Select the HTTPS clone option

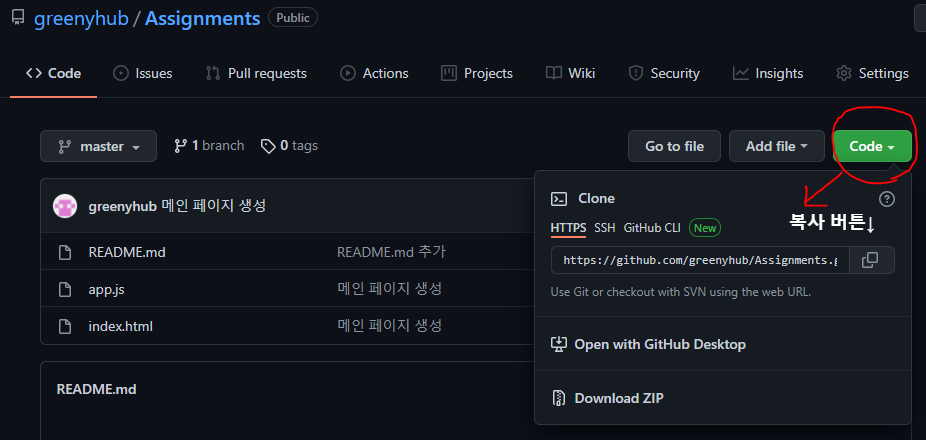[568, 228]
